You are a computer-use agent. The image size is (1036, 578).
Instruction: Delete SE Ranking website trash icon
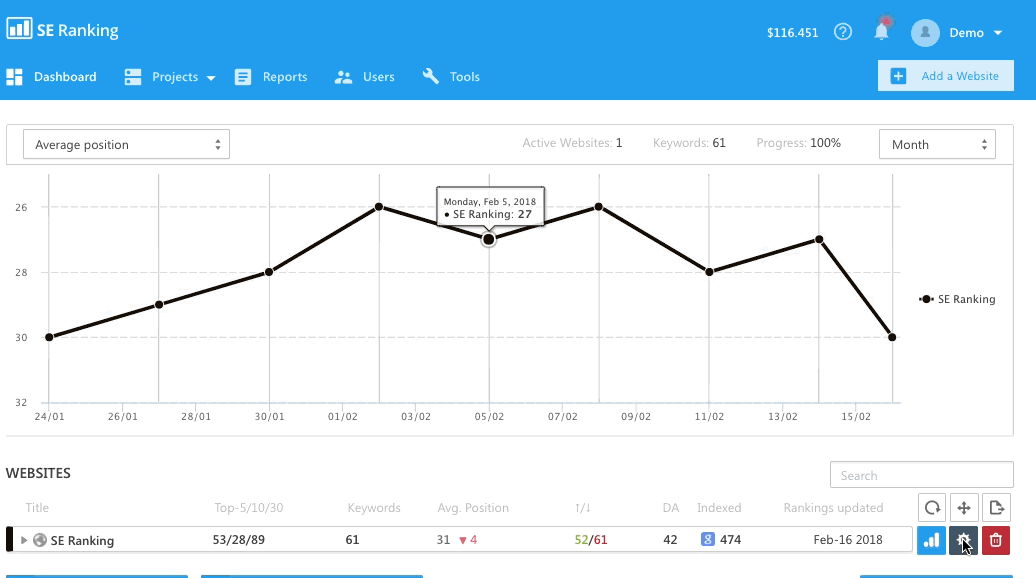[996, 540]
